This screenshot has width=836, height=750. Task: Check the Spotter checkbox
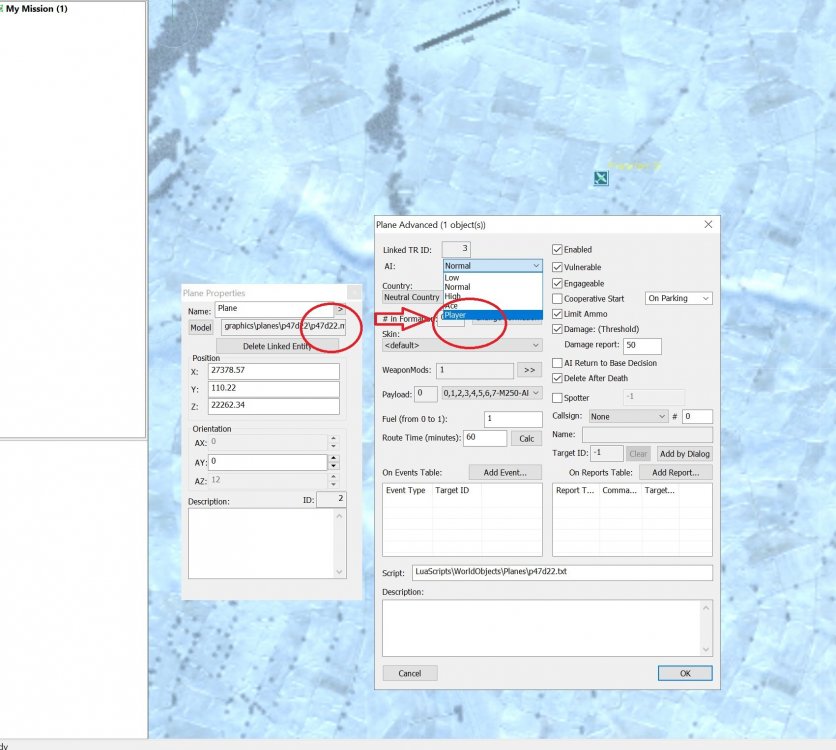[x=558, y=397]
